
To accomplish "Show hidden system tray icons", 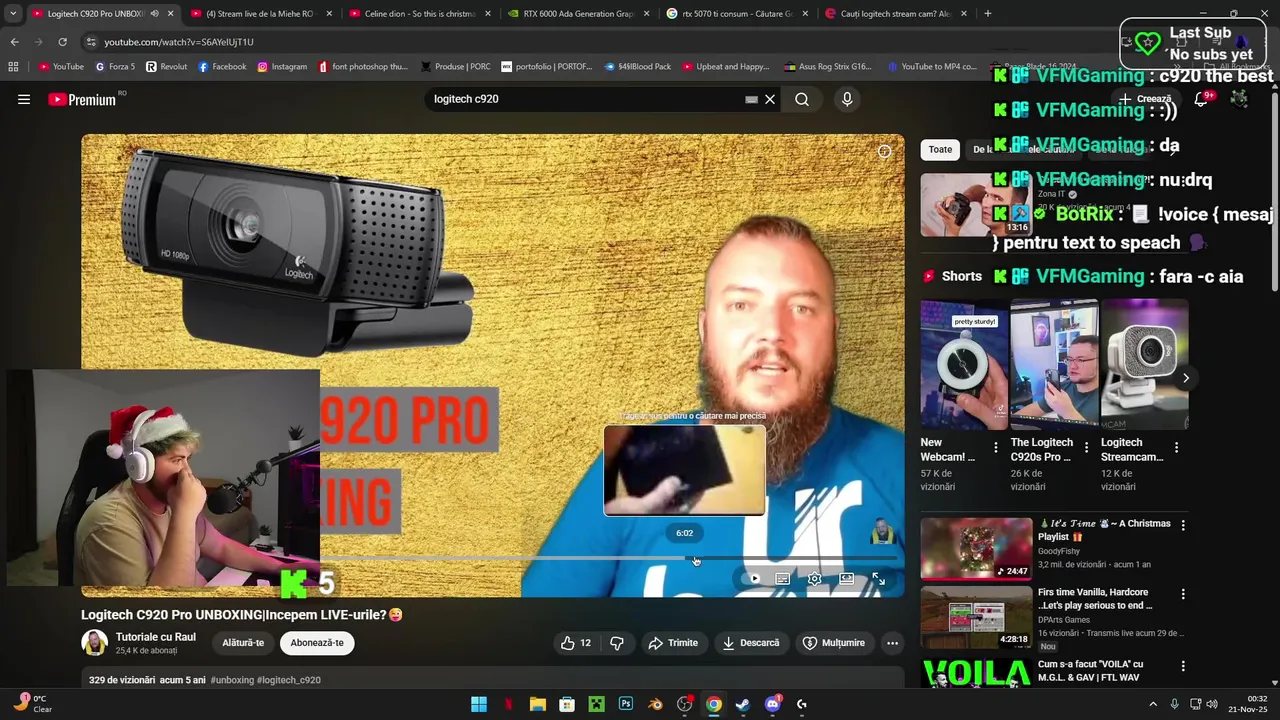I will (x=1153, y=704).
